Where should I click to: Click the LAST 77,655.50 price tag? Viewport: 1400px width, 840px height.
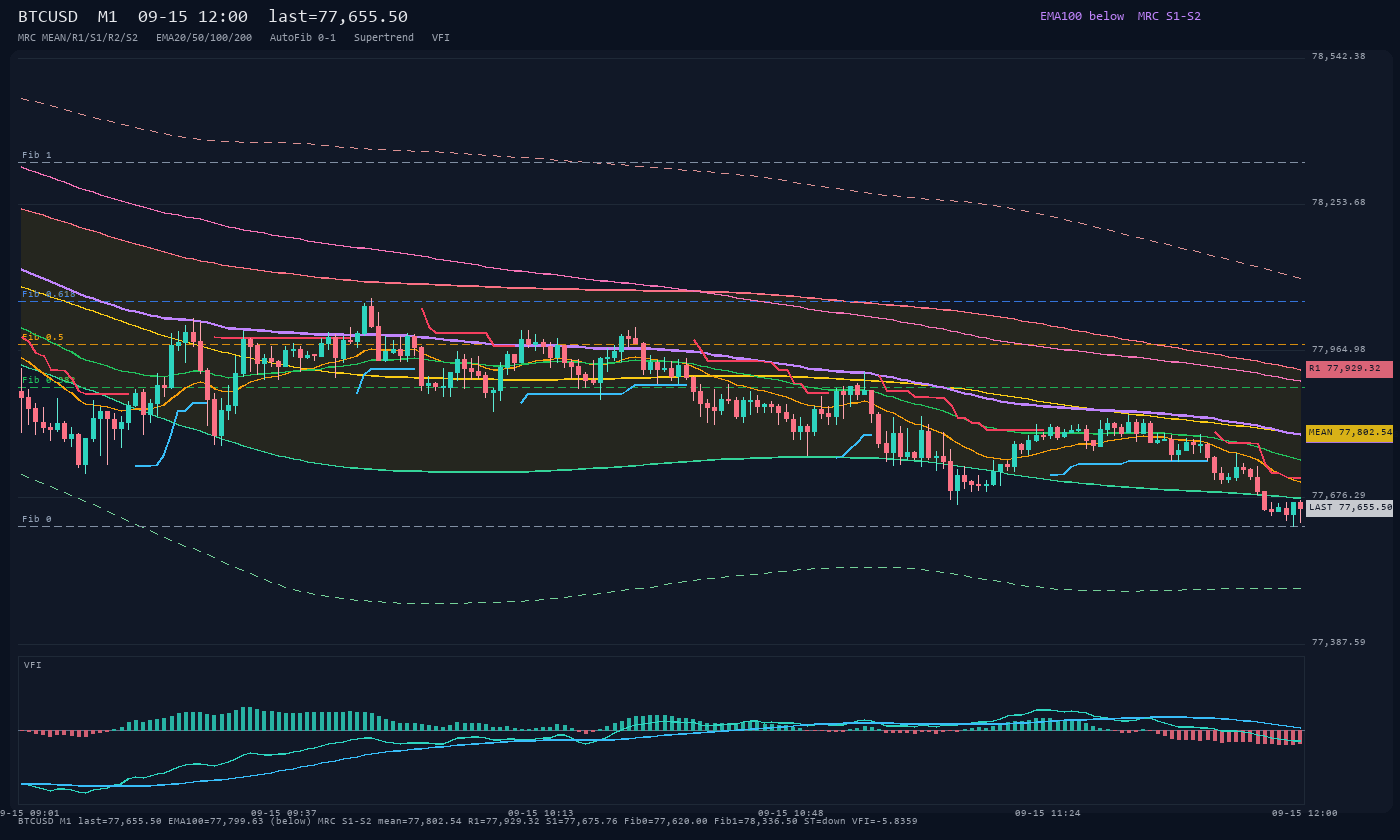[x=1349, y=508]
